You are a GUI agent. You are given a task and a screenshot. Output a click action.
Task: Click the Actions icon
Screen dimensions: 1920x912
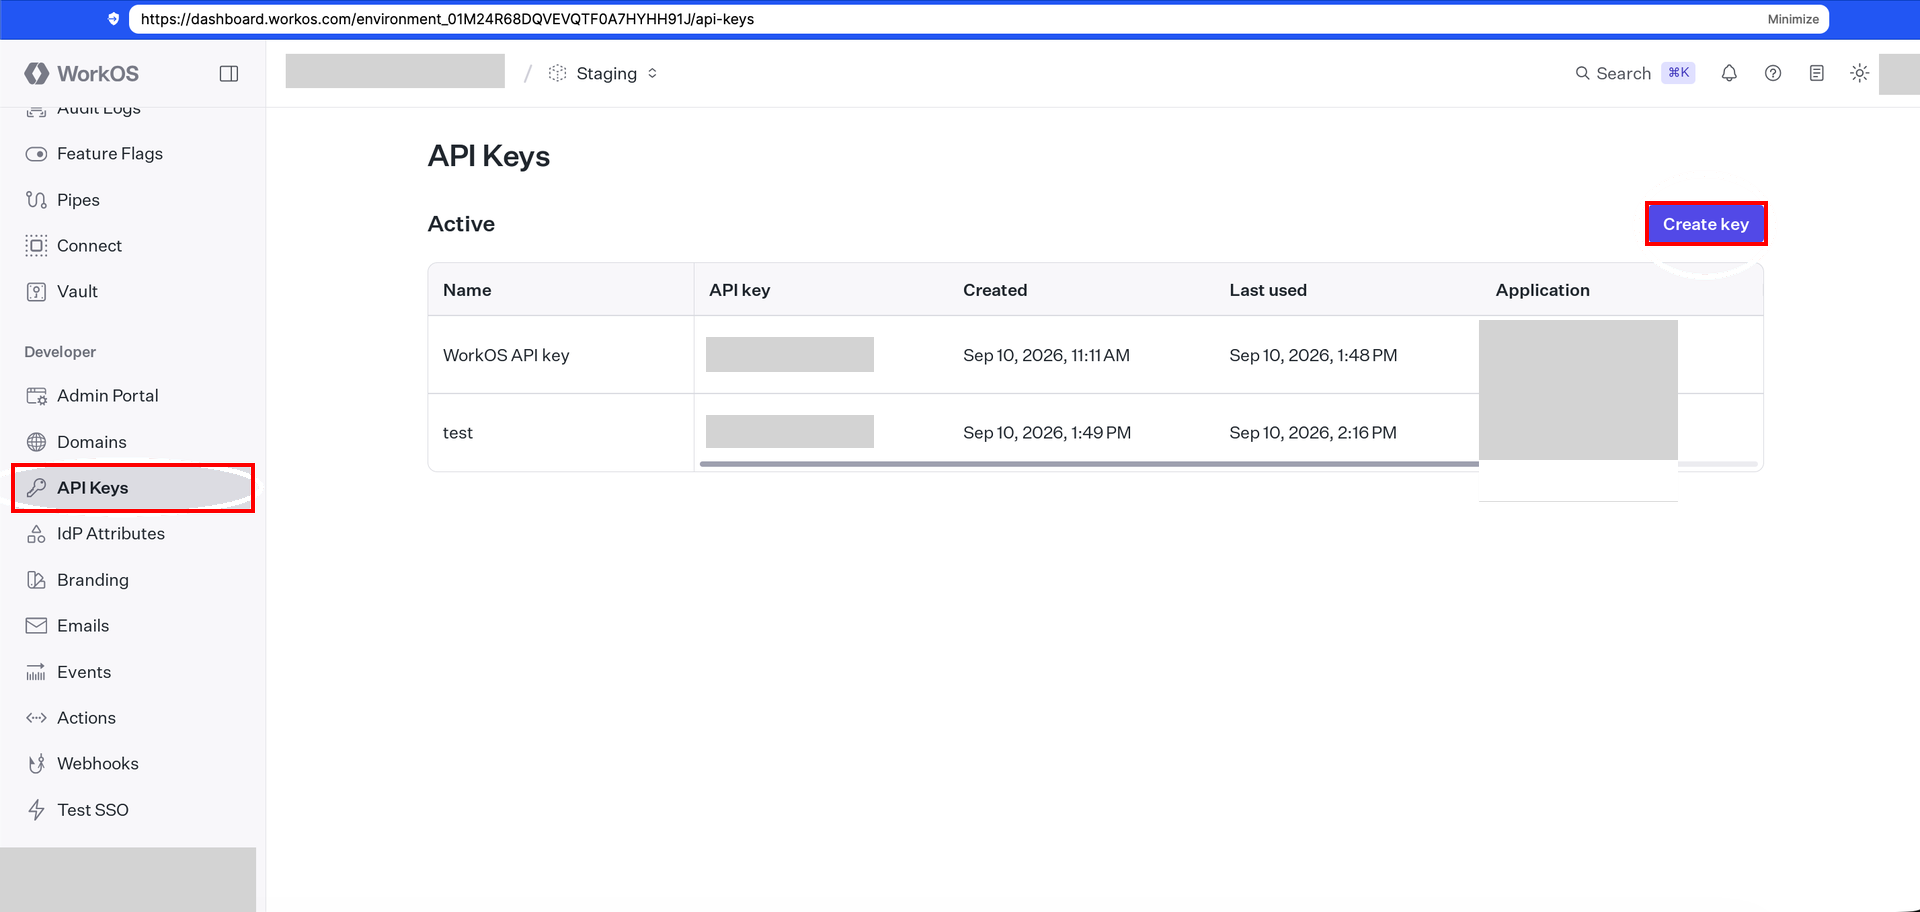[36, 718]
